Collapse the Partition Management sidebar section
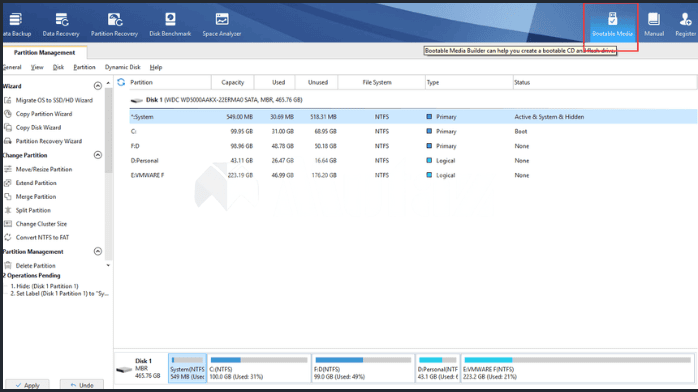698x392 pixels. point(97,251)
